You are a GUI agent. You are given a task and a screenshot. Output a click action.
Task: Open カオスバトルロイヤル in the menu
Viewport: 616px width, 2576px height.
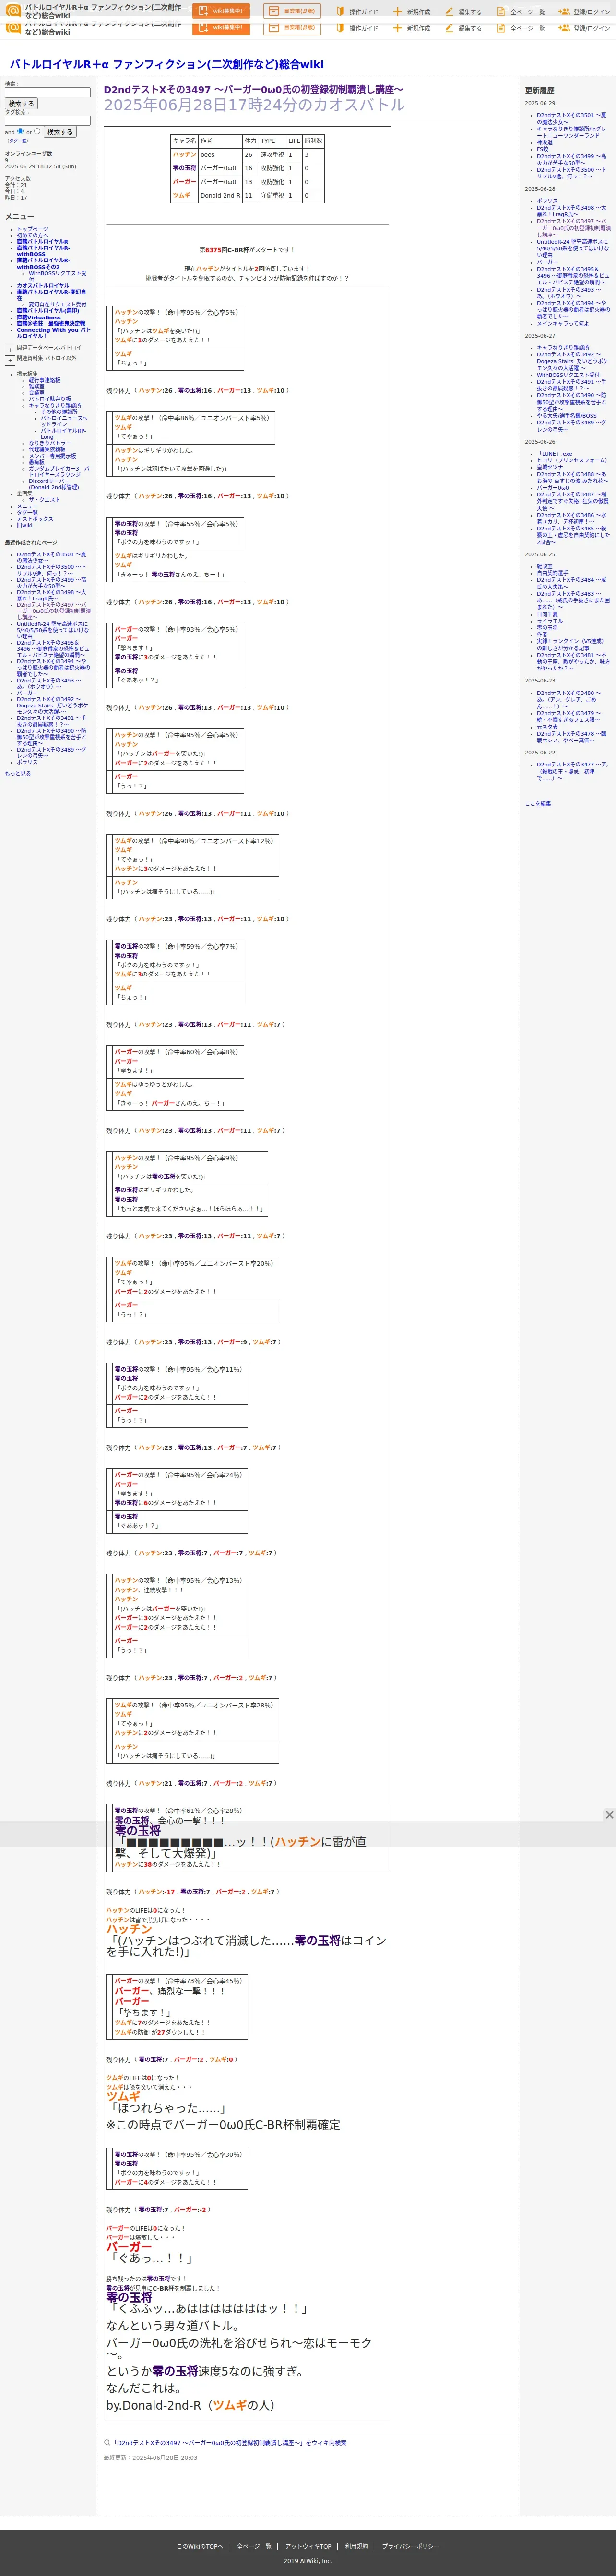pos(43,286)
